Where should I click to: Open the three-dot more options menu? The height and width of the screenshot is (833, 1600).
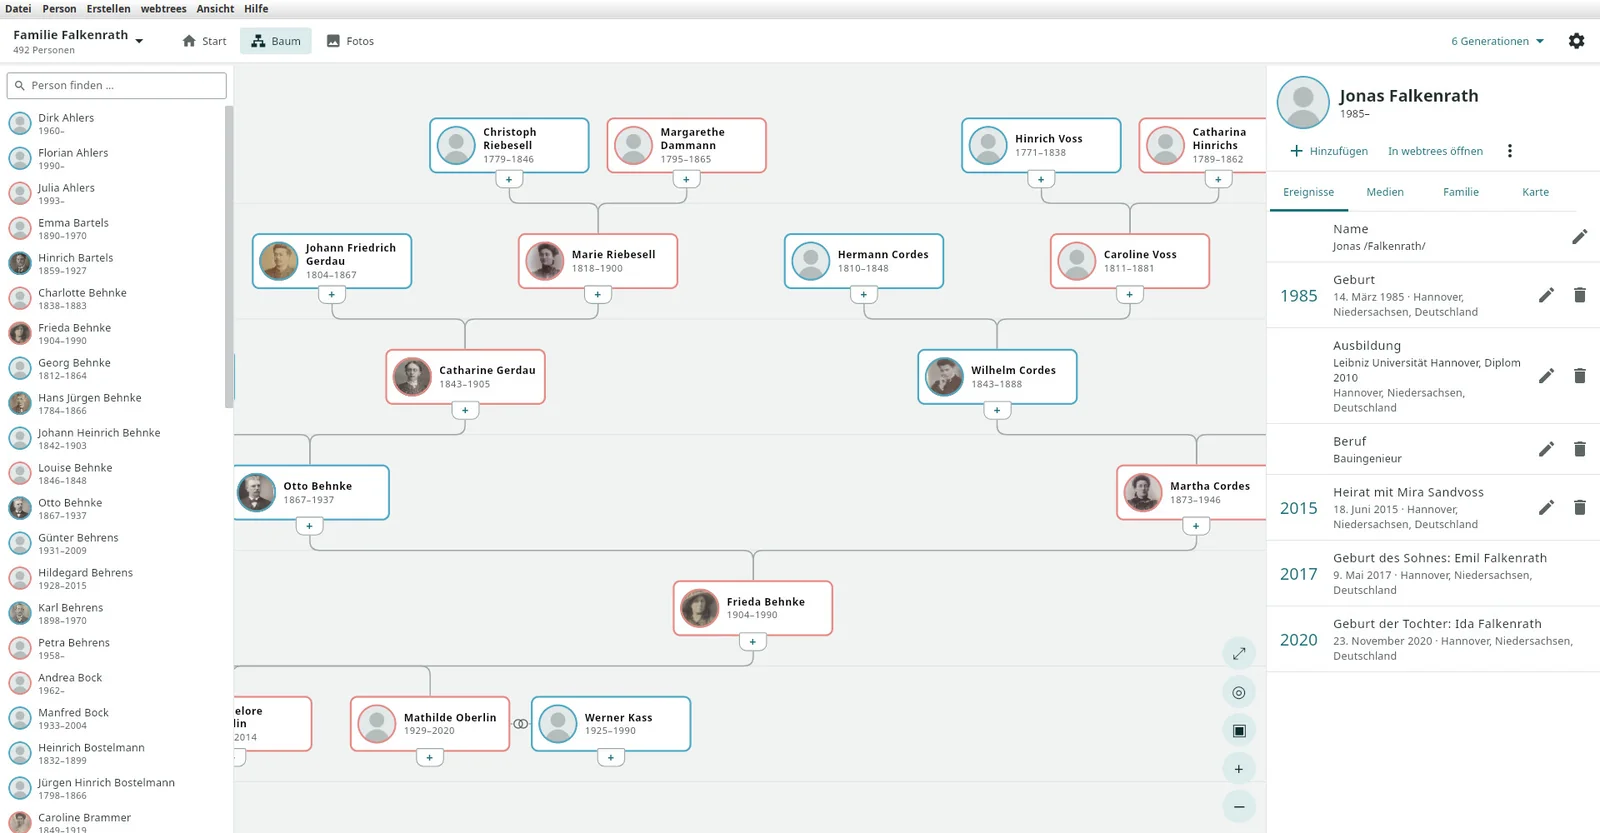pyautogui.click(x=1510, y=151)
